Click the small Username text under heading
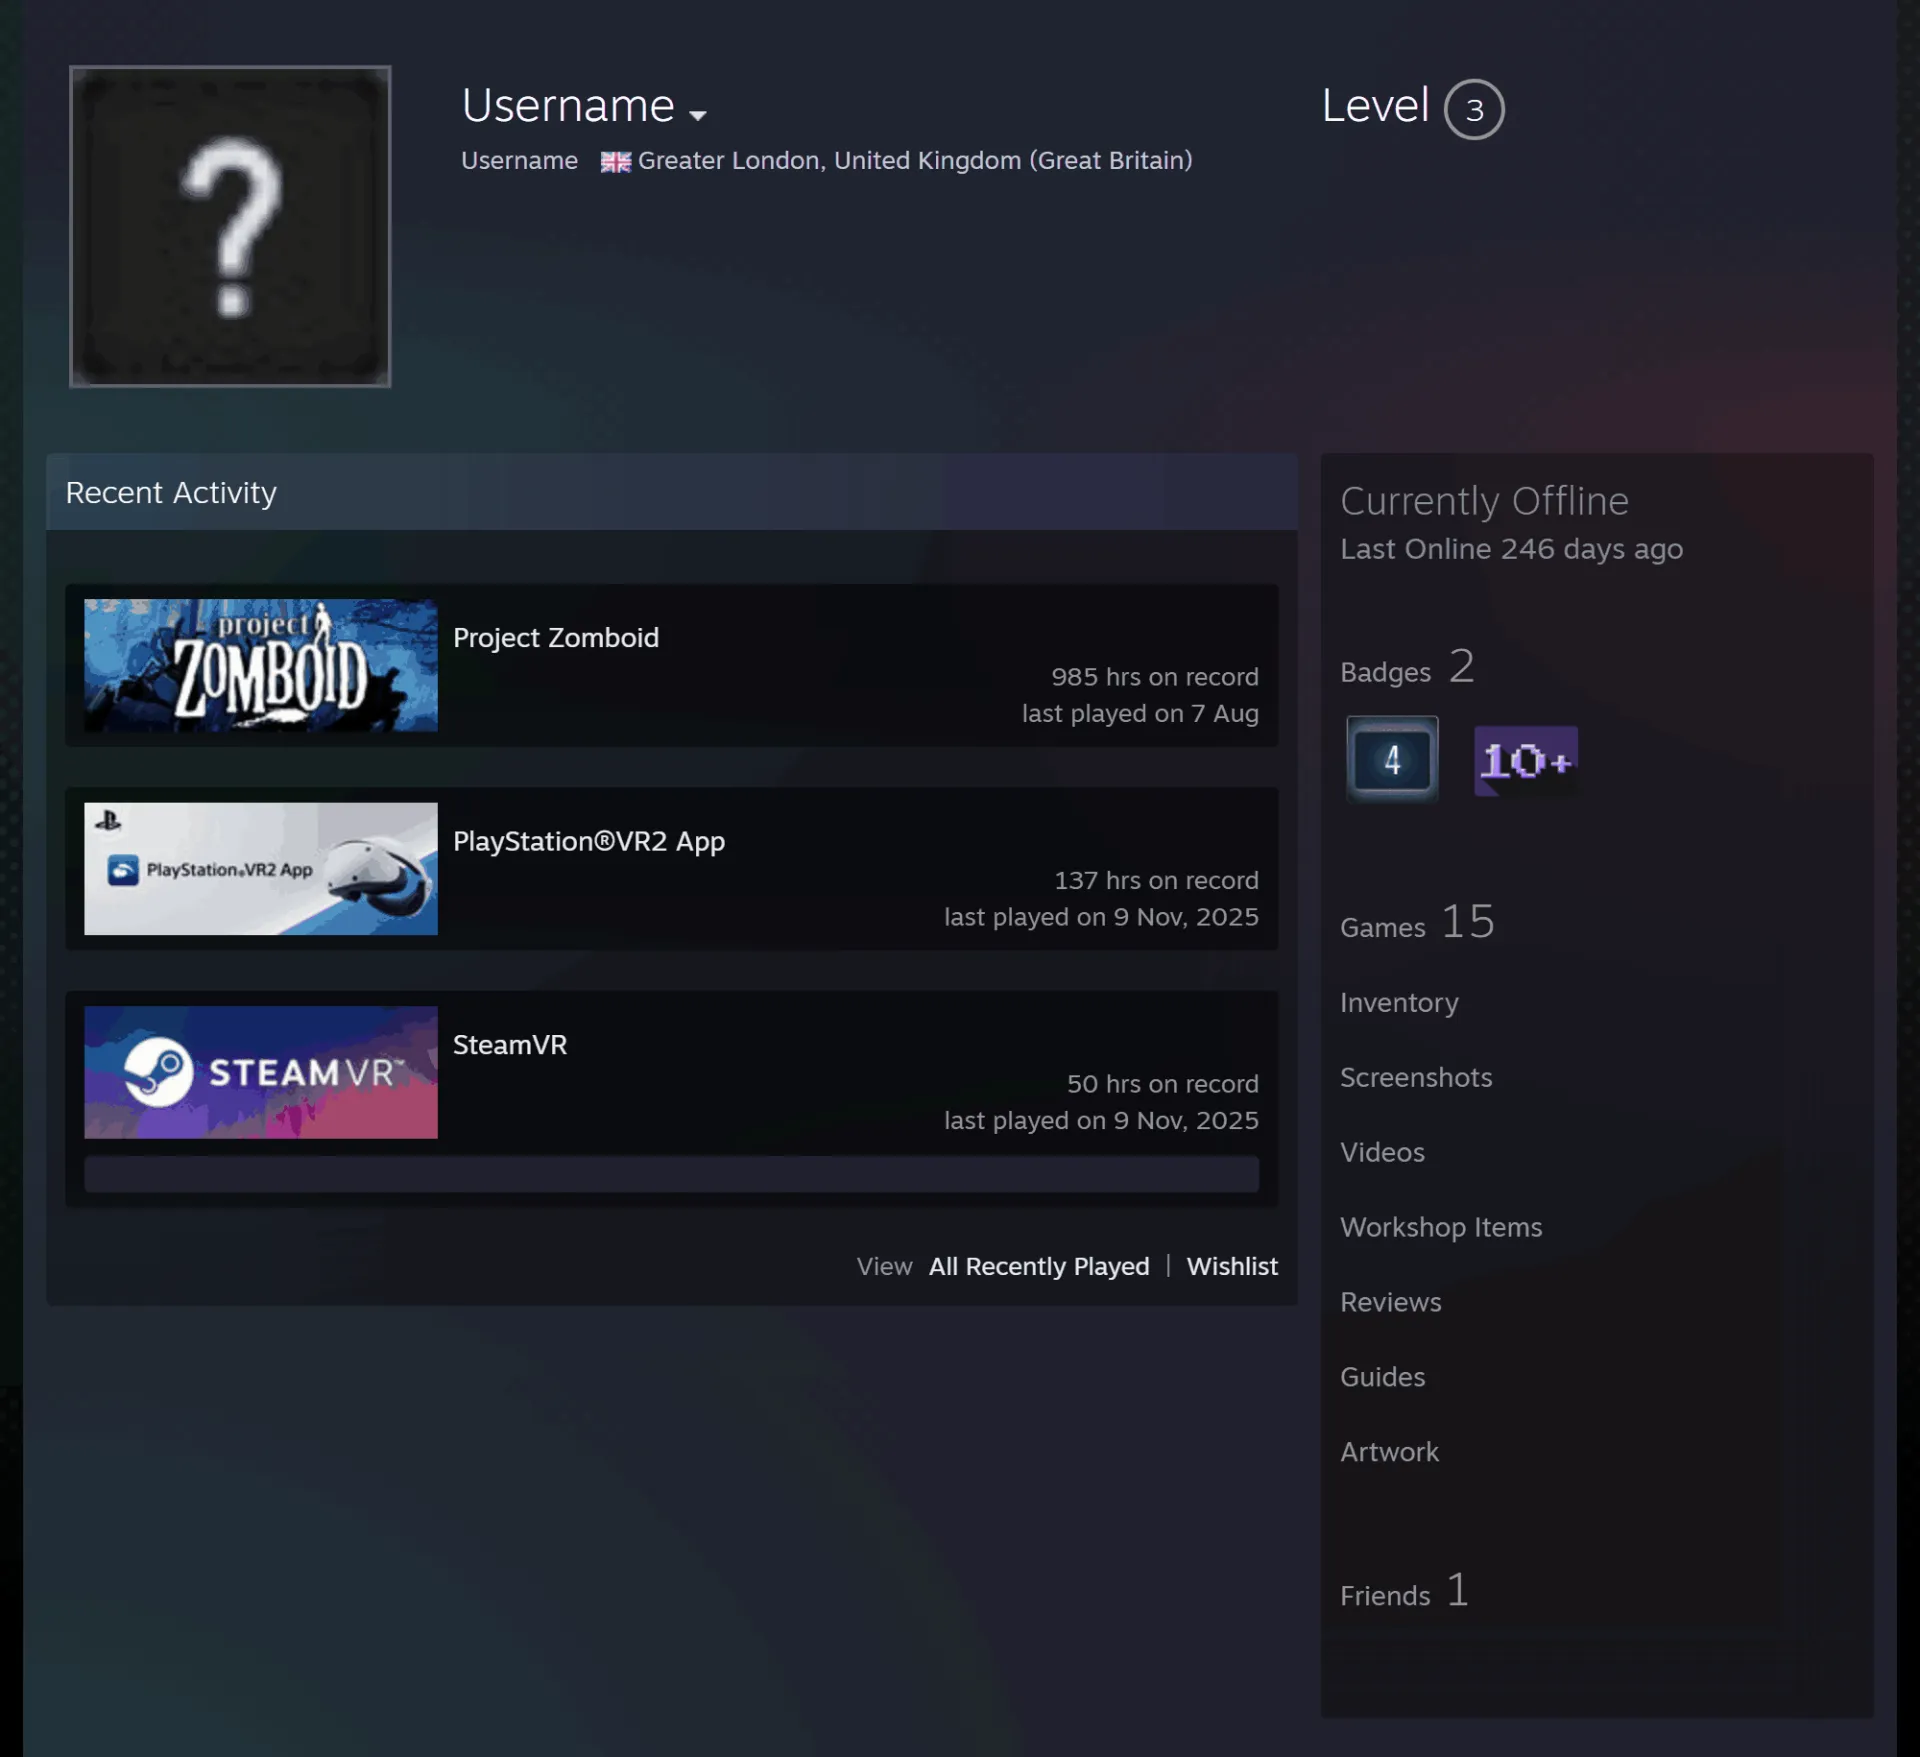The height and width of the screenshot is (1757, 1920). tap(519, 161)
